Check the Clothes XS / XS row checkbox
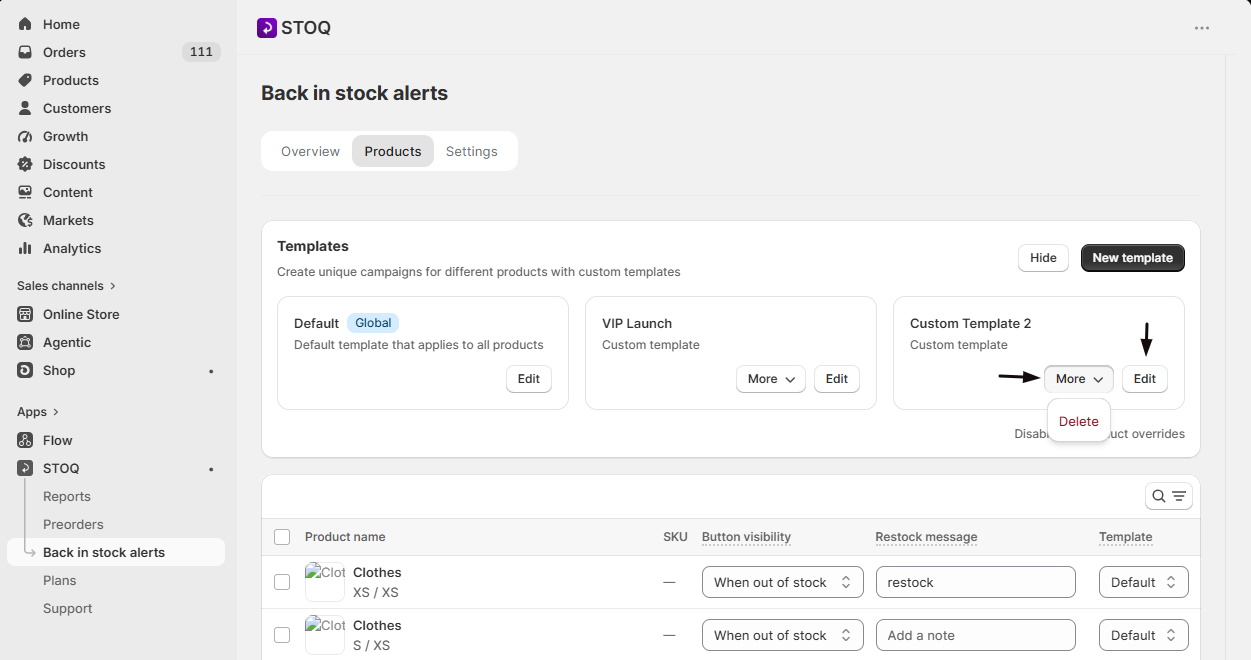1251x660 pixels. 282,582
